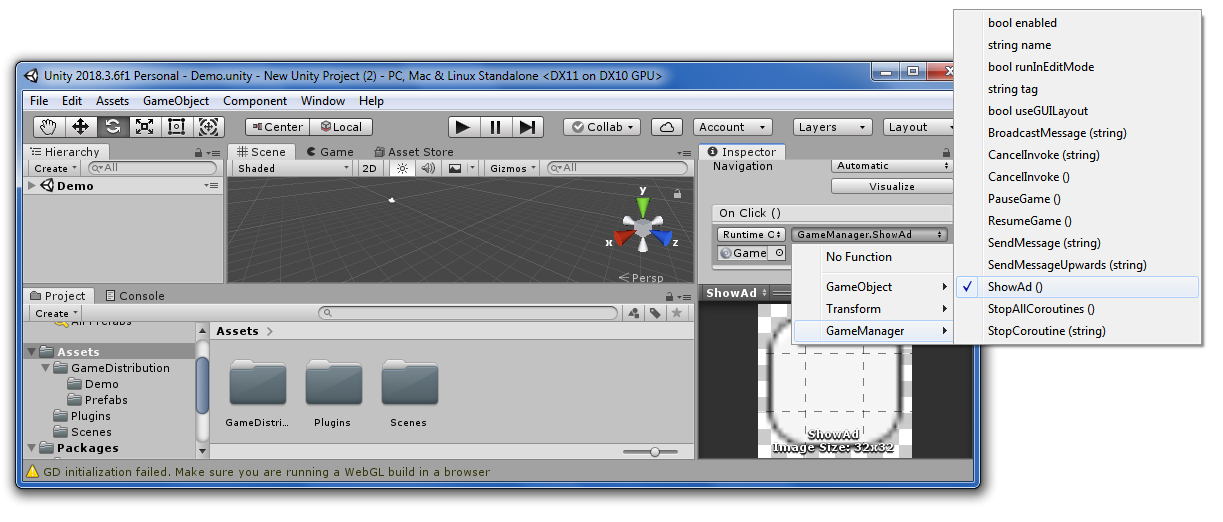Screen dimensions: 1223x522
Task: Collapse the Packages tree node
Action: tap(32, 448)
